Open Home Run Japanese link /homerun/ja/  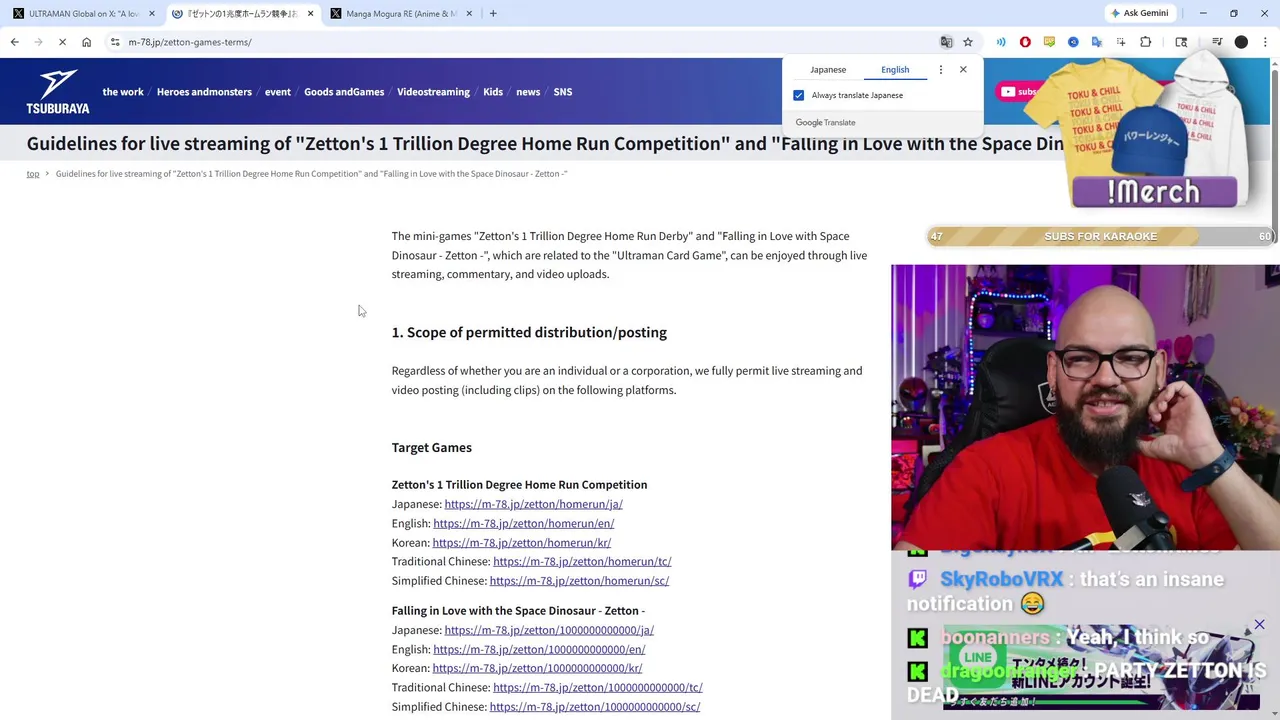533,504
